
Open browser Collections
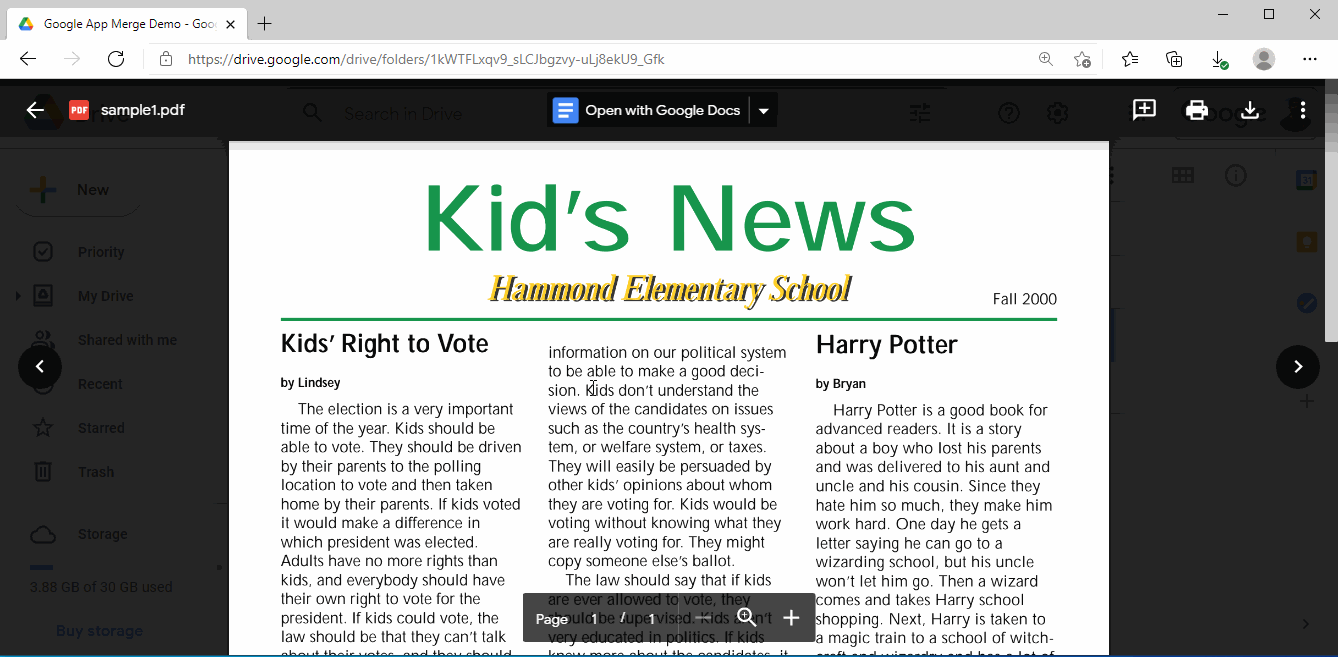tap(1175, 59)
